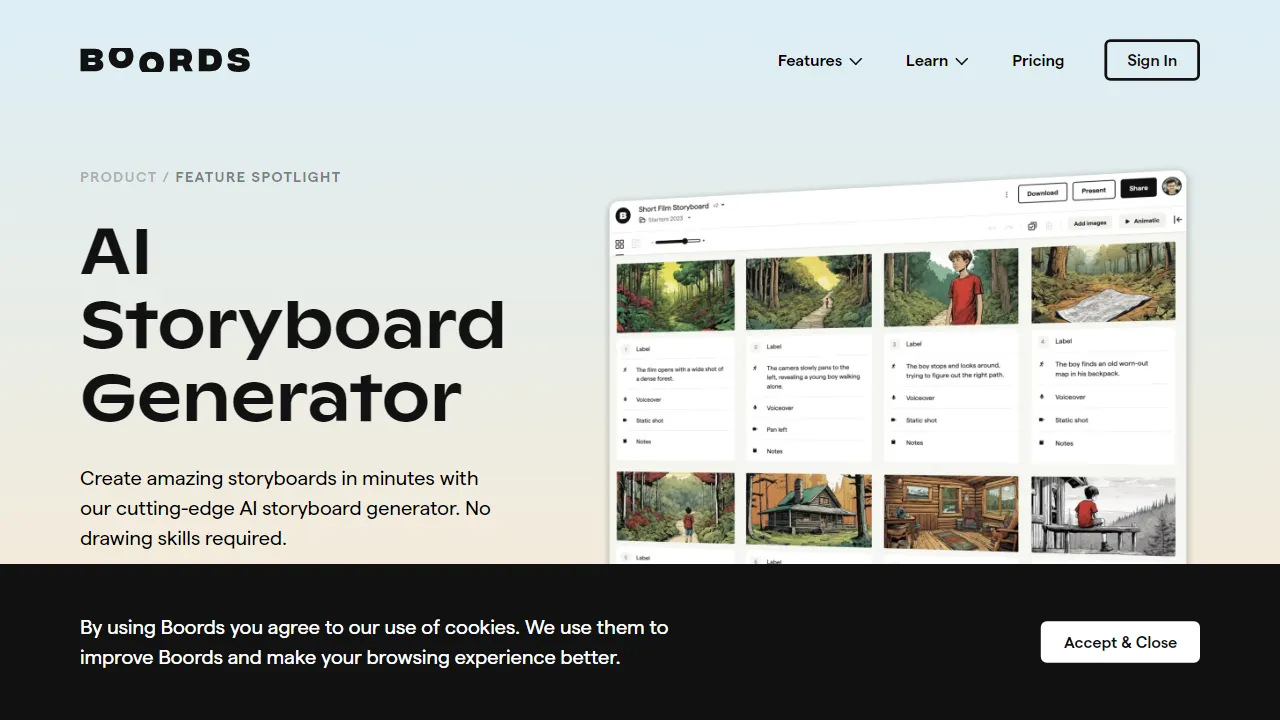Click the black Share button
This screenshot has height=720, width=1280.
click(x=1139, y=188)
